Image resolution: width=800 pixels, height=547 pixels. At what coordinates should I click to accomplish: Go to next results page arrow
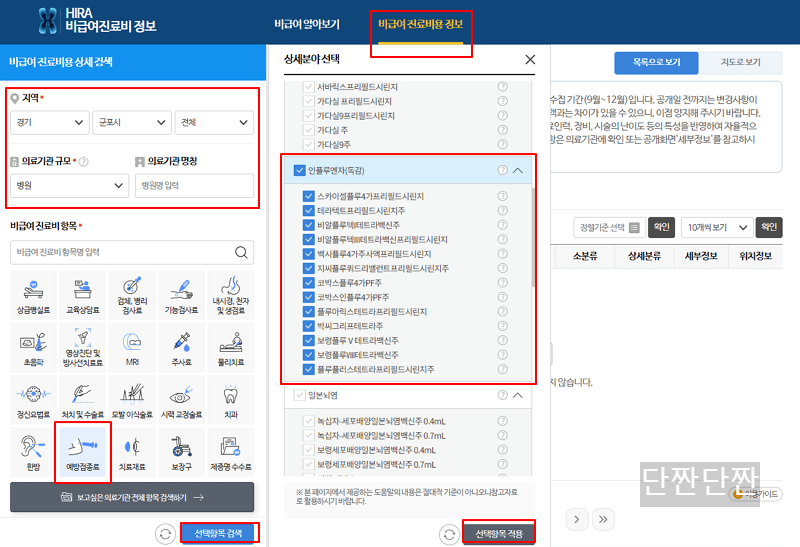click(x=577, y=519)
